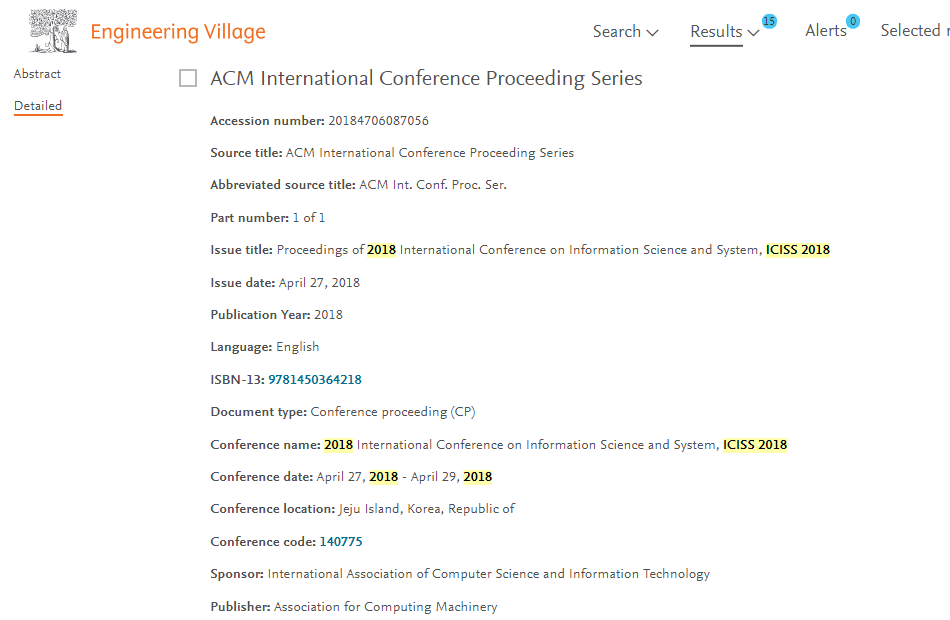Open the Selected records menu
The height and width of the screenshot is (620, 950).
pyautogui.click(x=914, y=30)
